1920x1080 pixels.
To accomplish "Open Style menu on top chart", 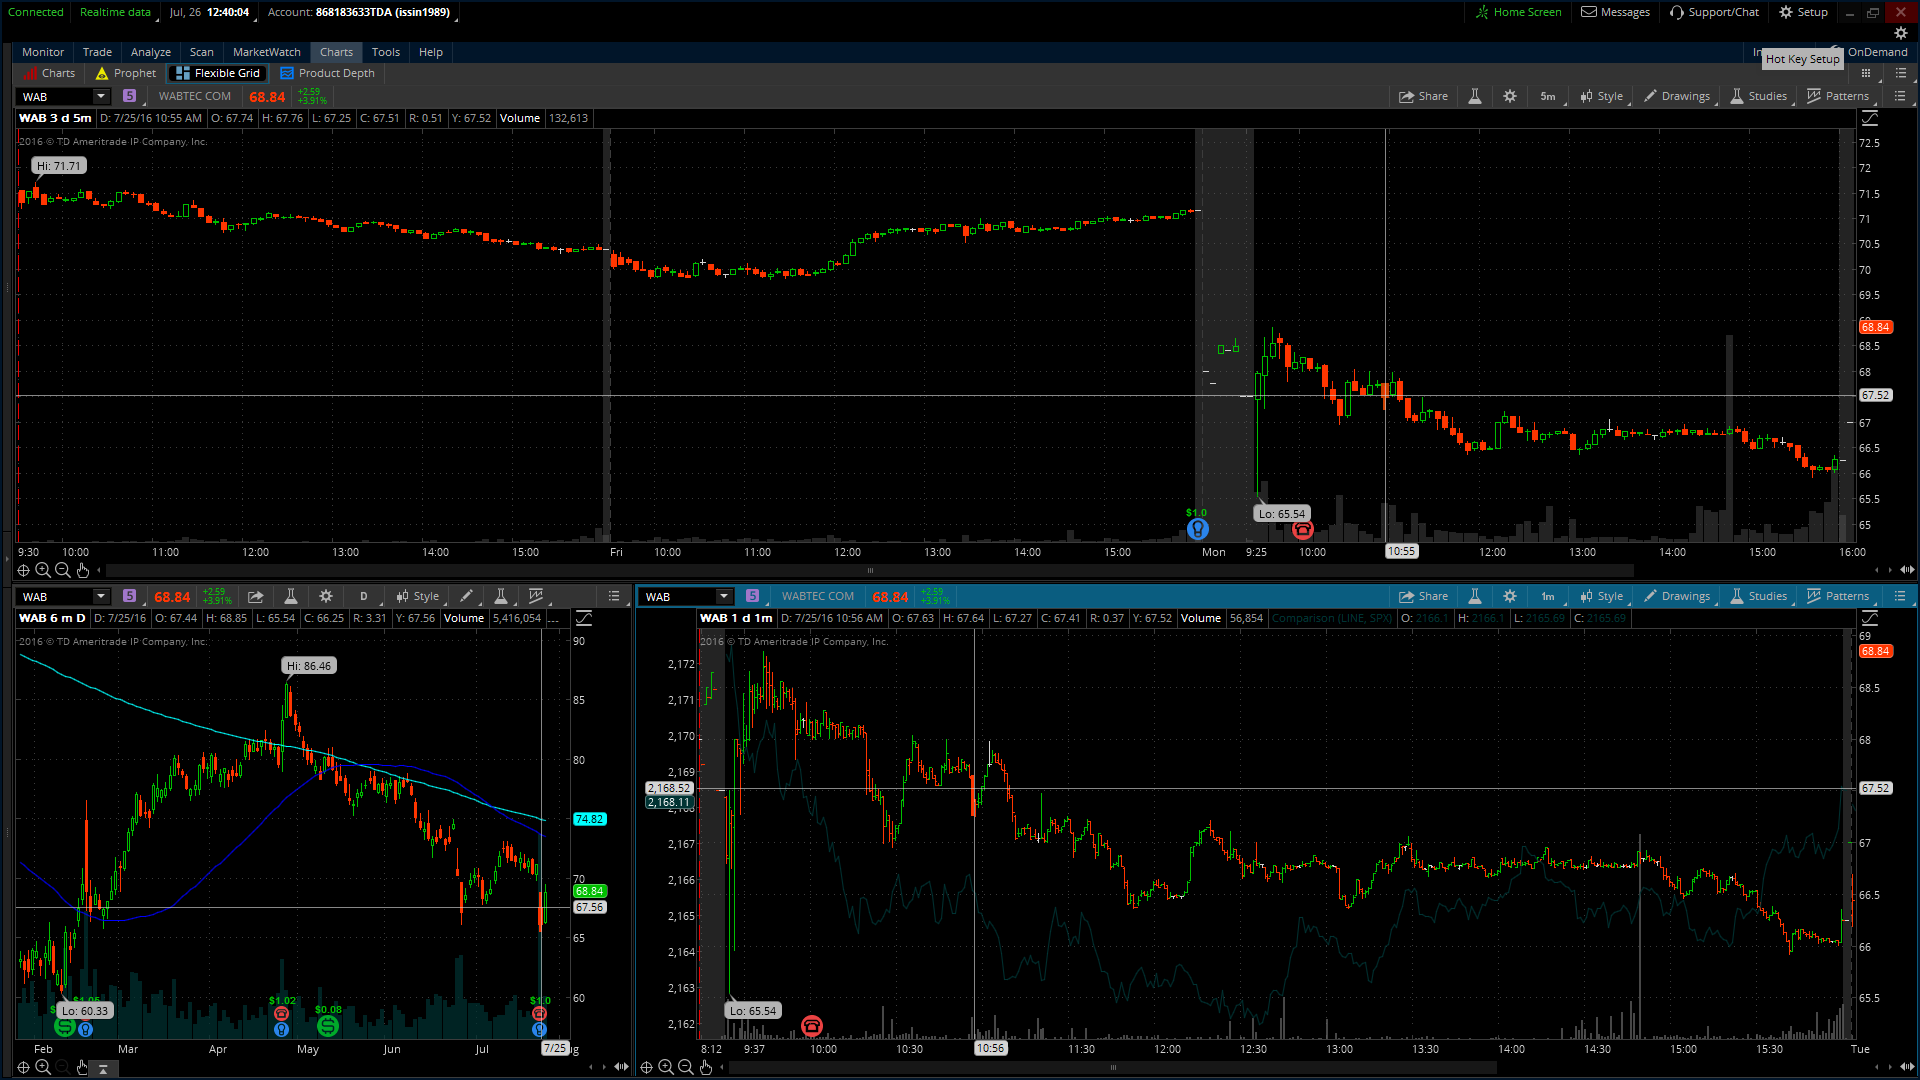I will tap(1602, 96).
